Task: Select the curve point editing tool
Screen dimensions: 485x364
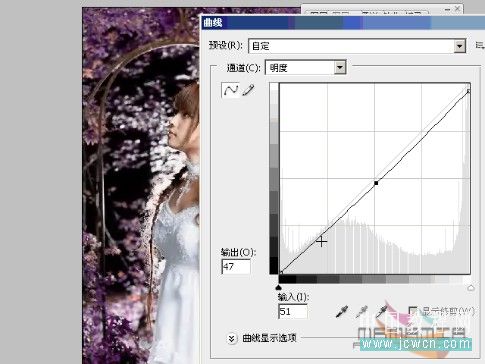Action: click(x=230, y=90)
